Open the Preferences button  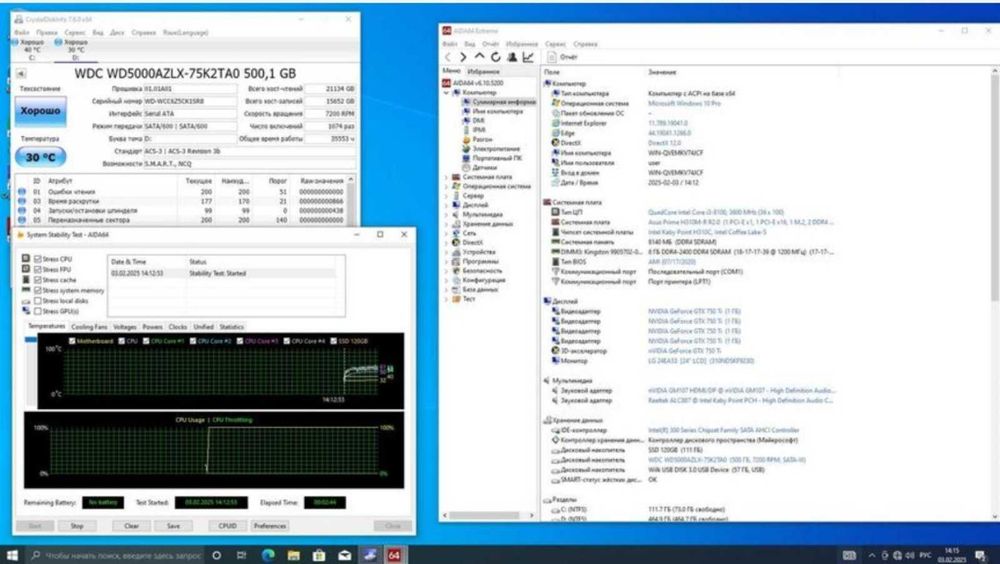coord(270,526)
